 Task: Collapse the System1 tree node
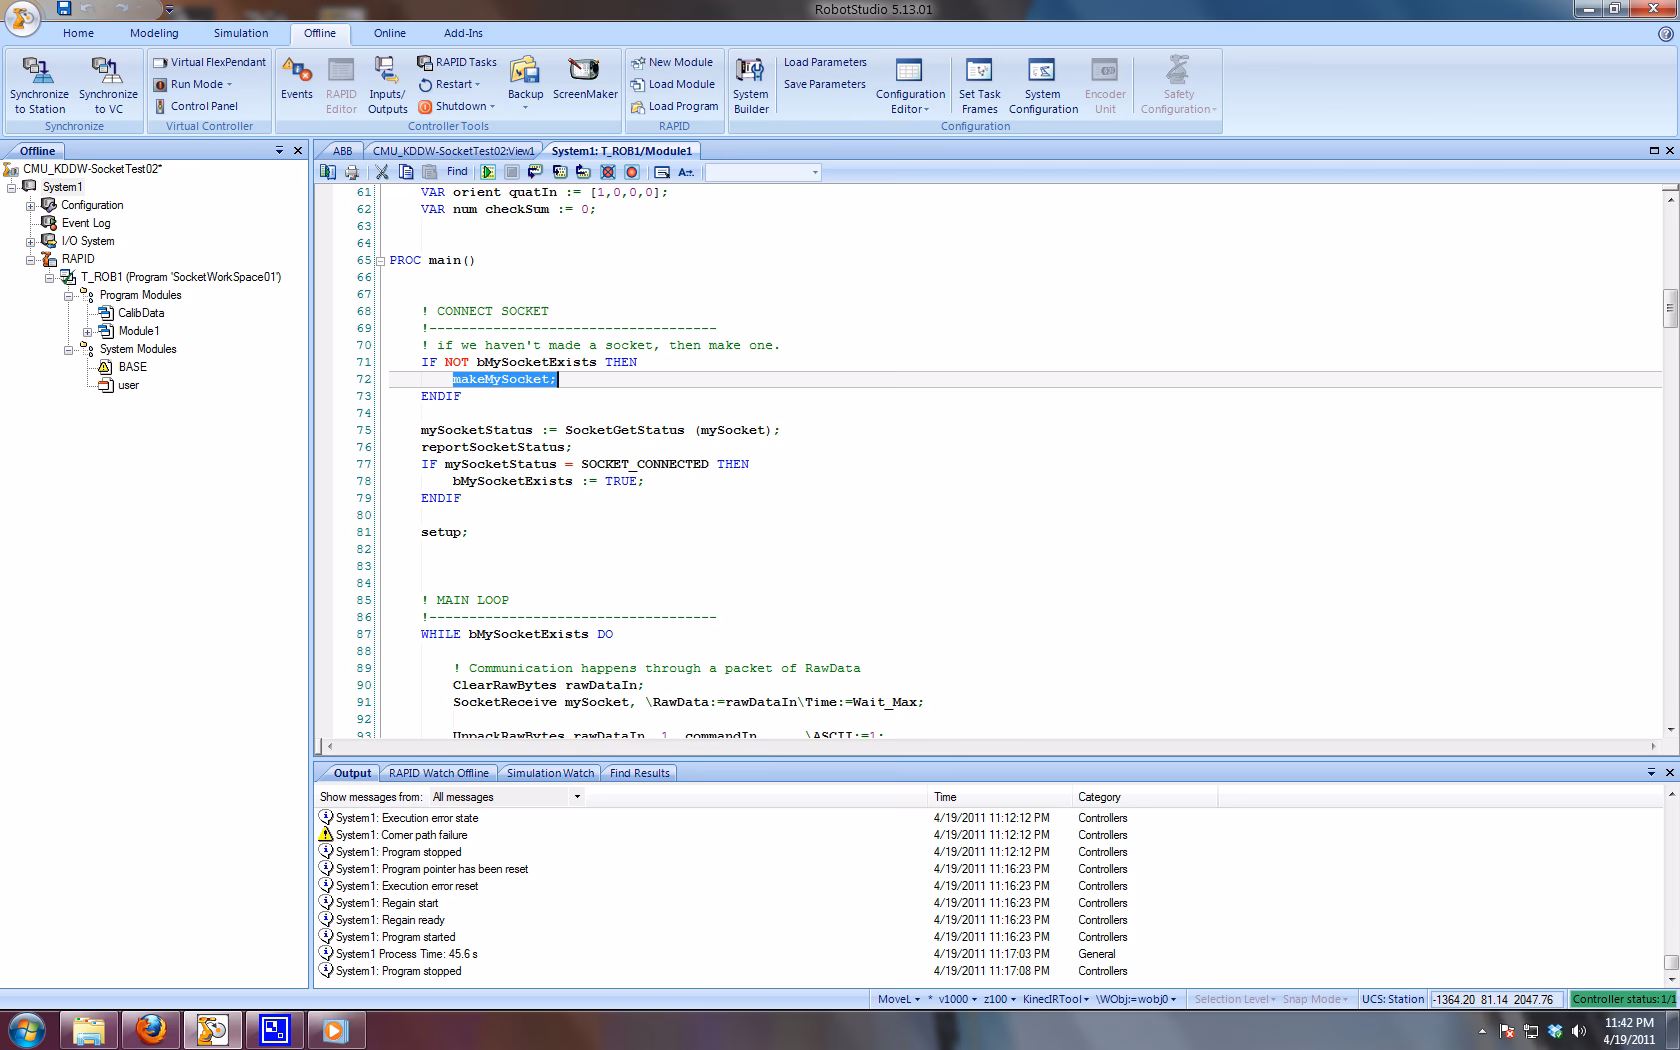[12, 187]
